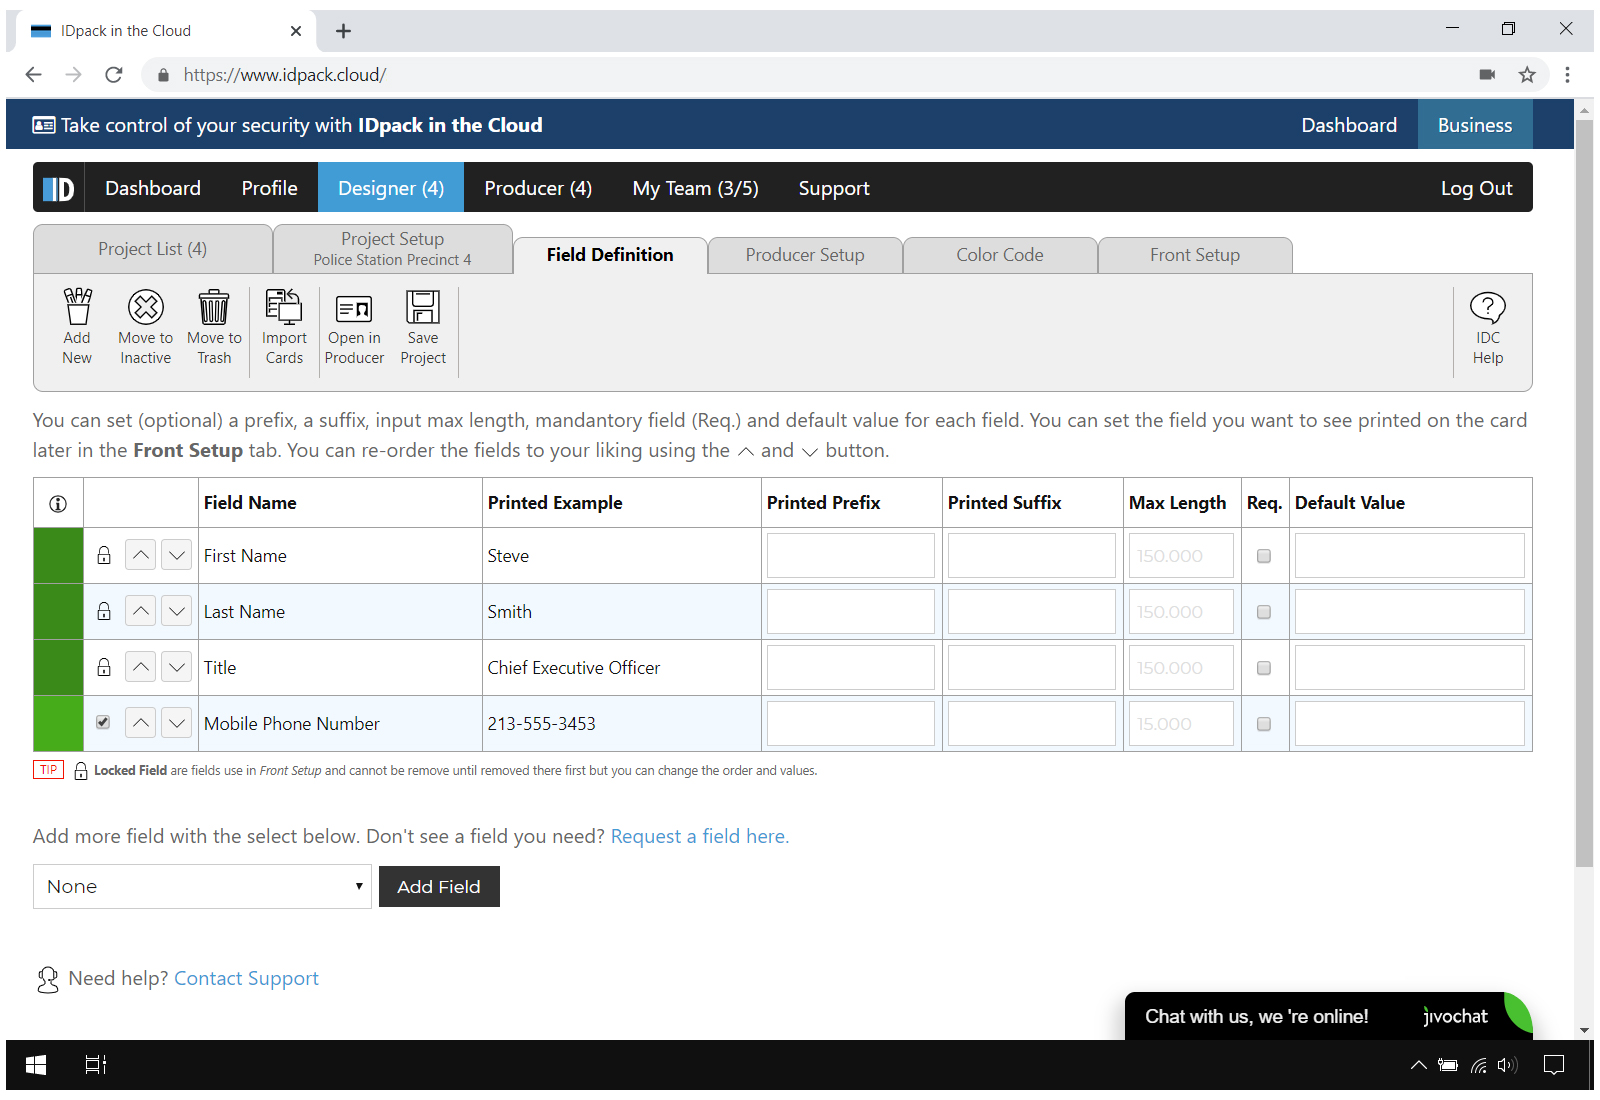Click the lock icon for Last Name
Viewport: 1600px width, 1100px height.
103,611
